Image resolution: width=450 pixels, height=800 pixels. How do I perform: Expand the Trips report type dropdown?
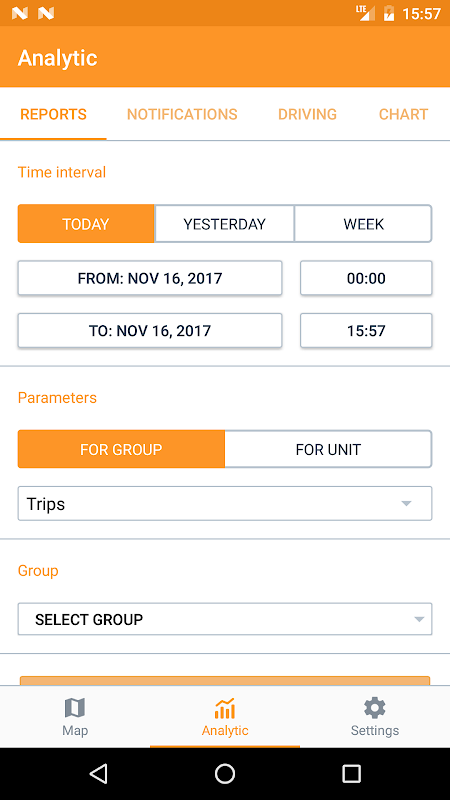(225, 504)
